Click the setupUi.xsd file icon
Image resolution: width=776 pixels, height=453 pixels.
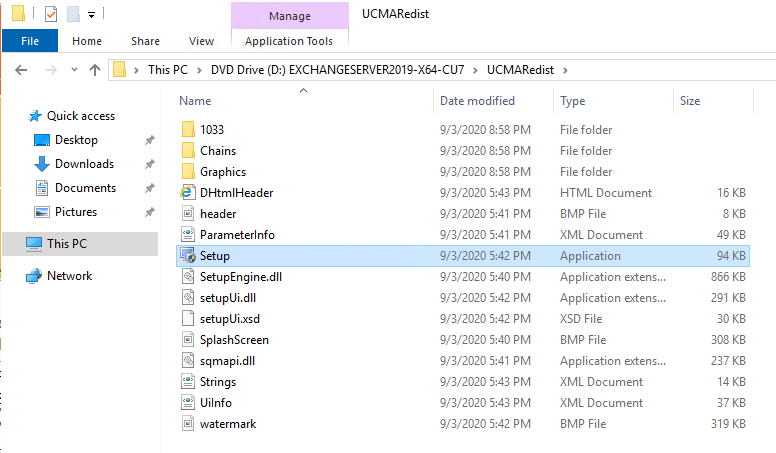[x=188, y=319]
